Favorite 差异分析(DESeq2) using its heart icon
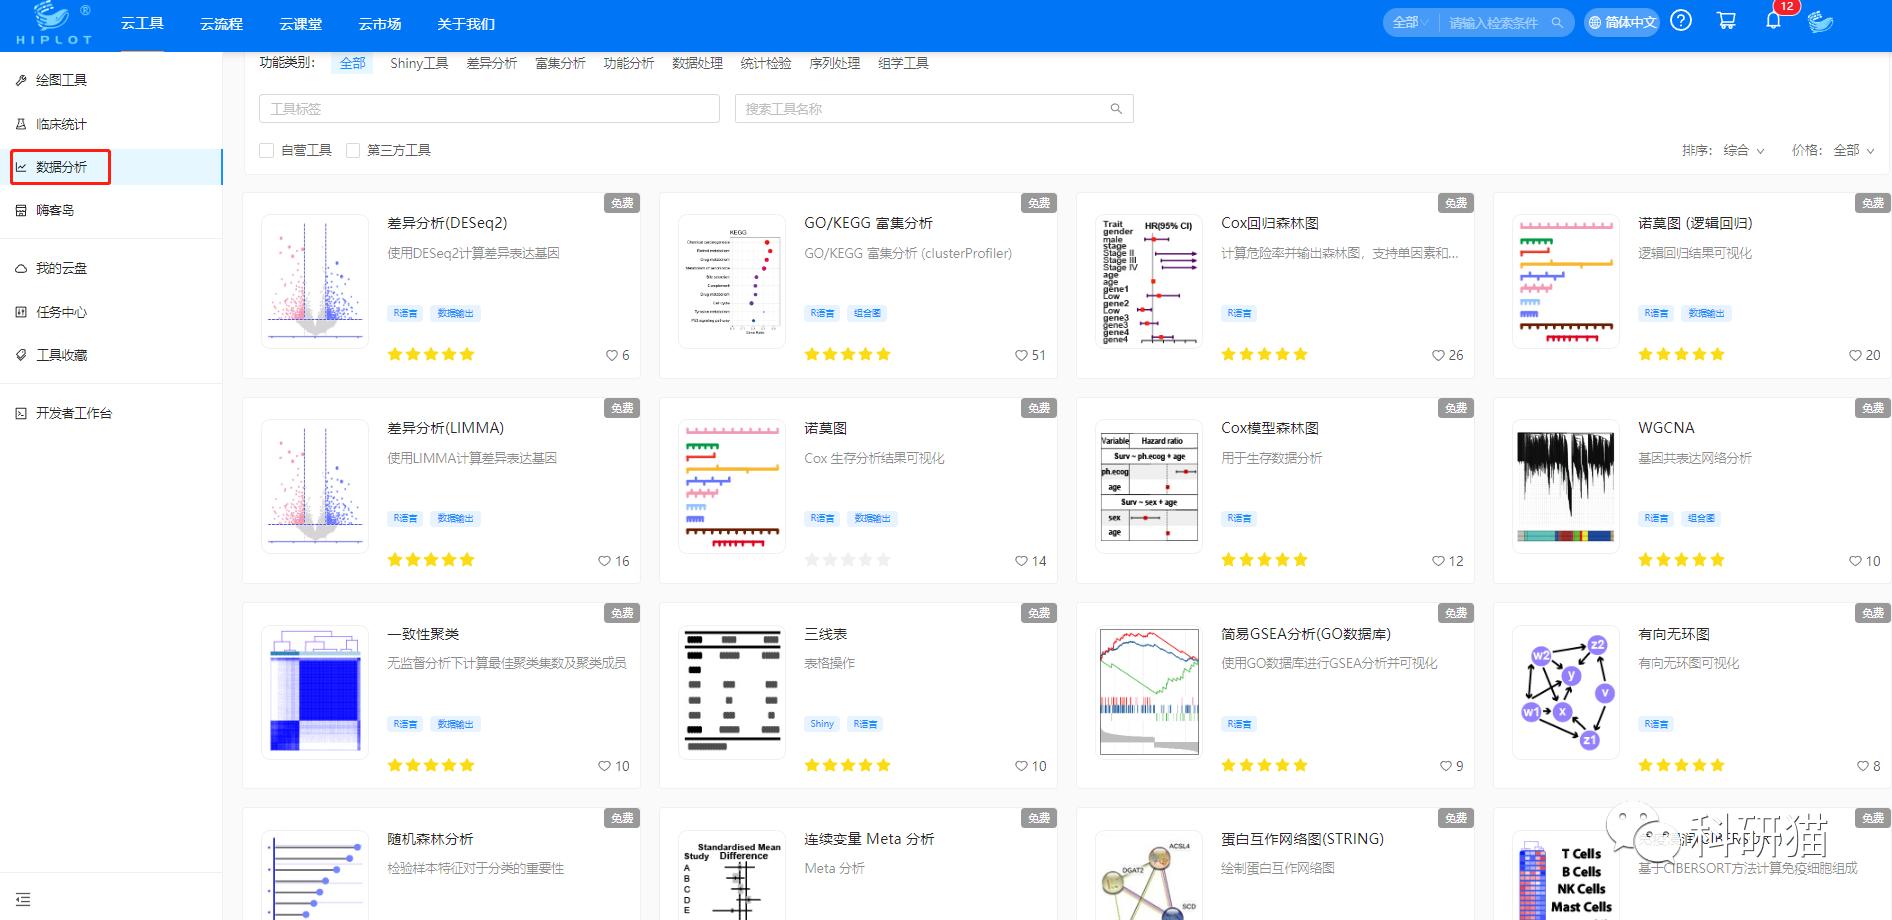The height and width of the screenshot is (920, 1892). tap(611, 355)
